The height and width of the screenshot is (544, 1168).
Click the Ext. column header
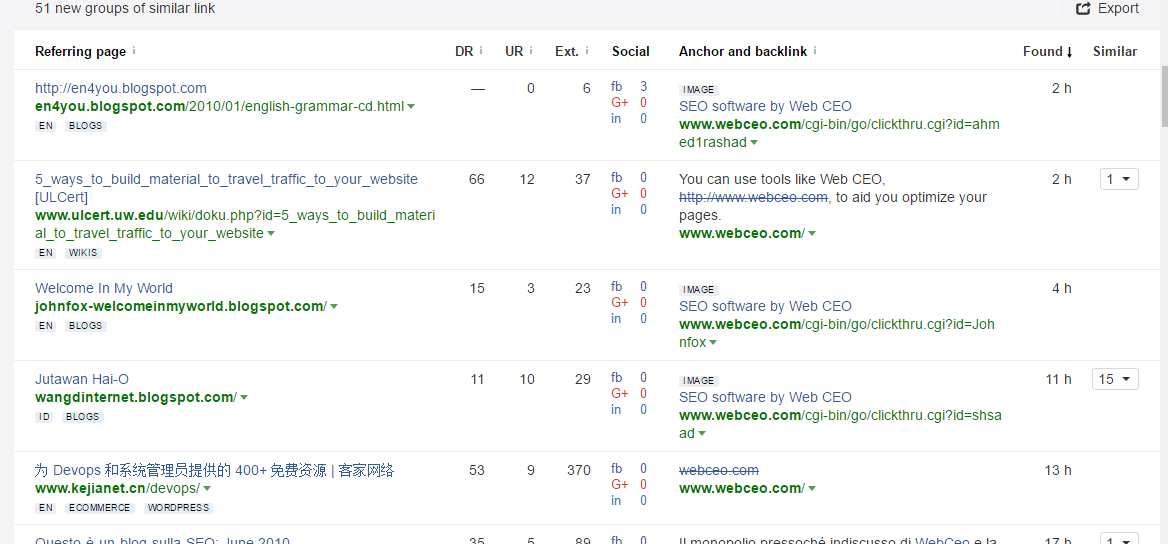tap(567, 51)
